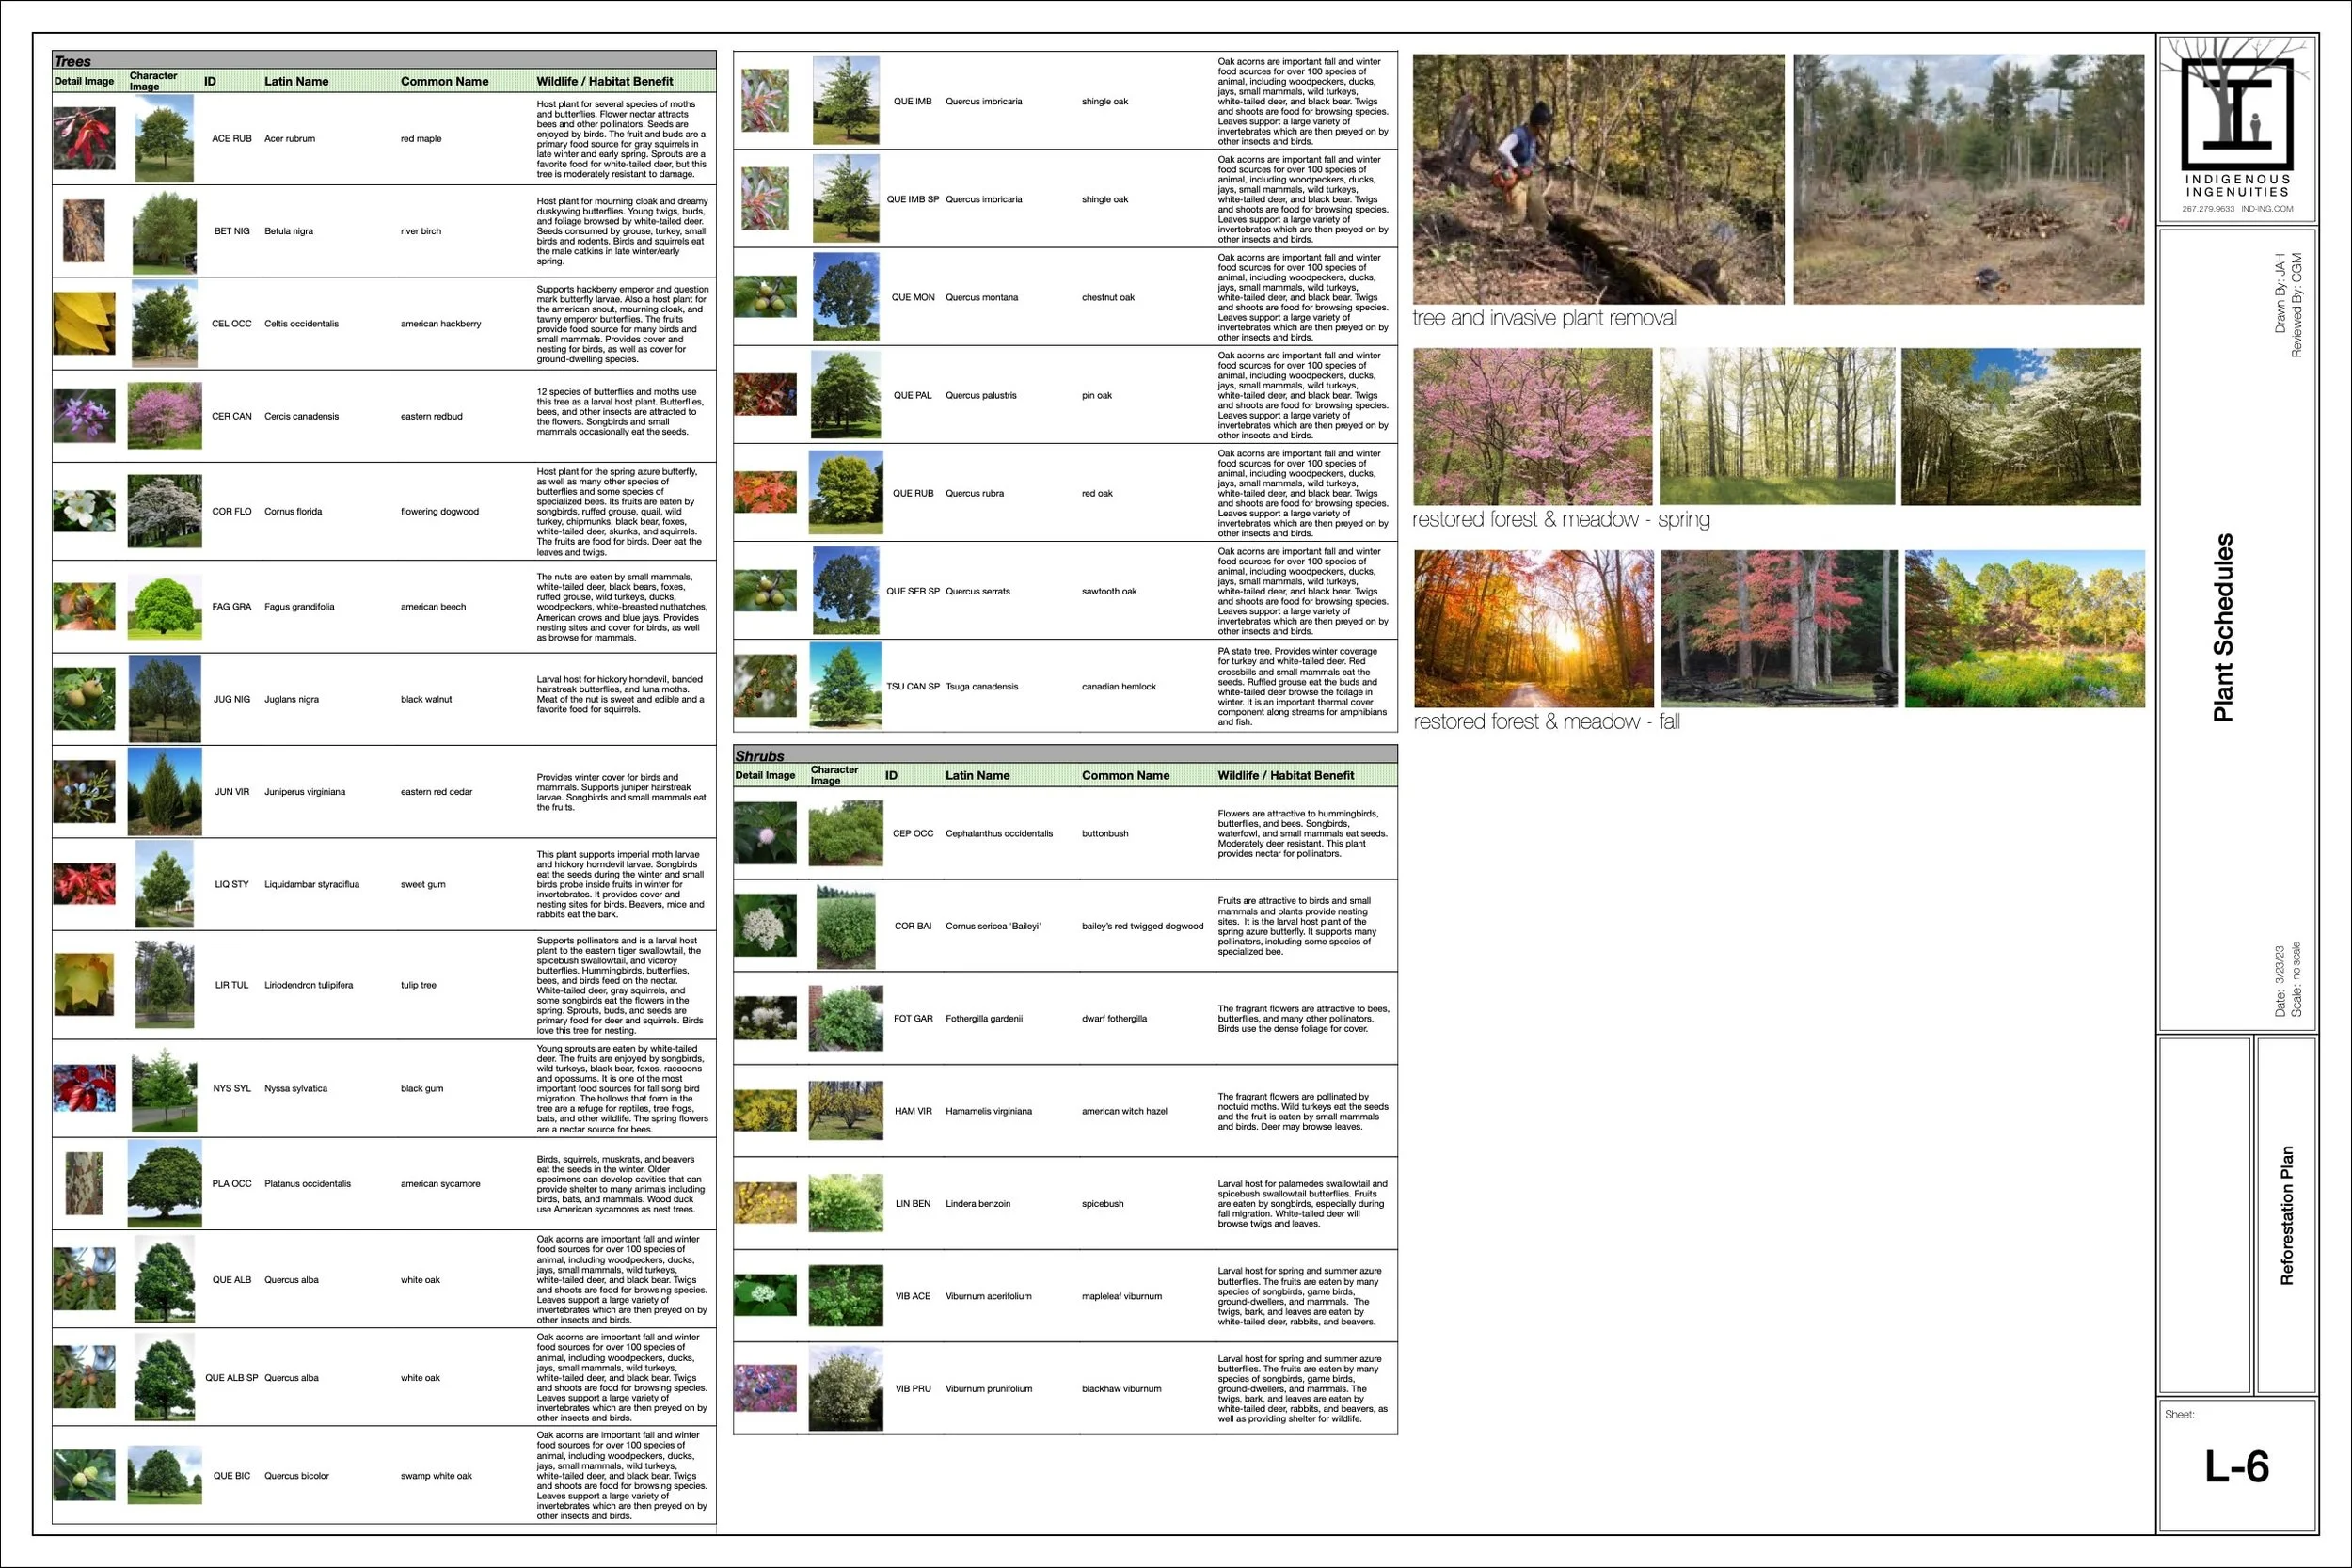Click Wildlife / Habitat Benefit header in Shrubs
The width and height of the screenshot is (2352, 1568).
coord(1285,775)
